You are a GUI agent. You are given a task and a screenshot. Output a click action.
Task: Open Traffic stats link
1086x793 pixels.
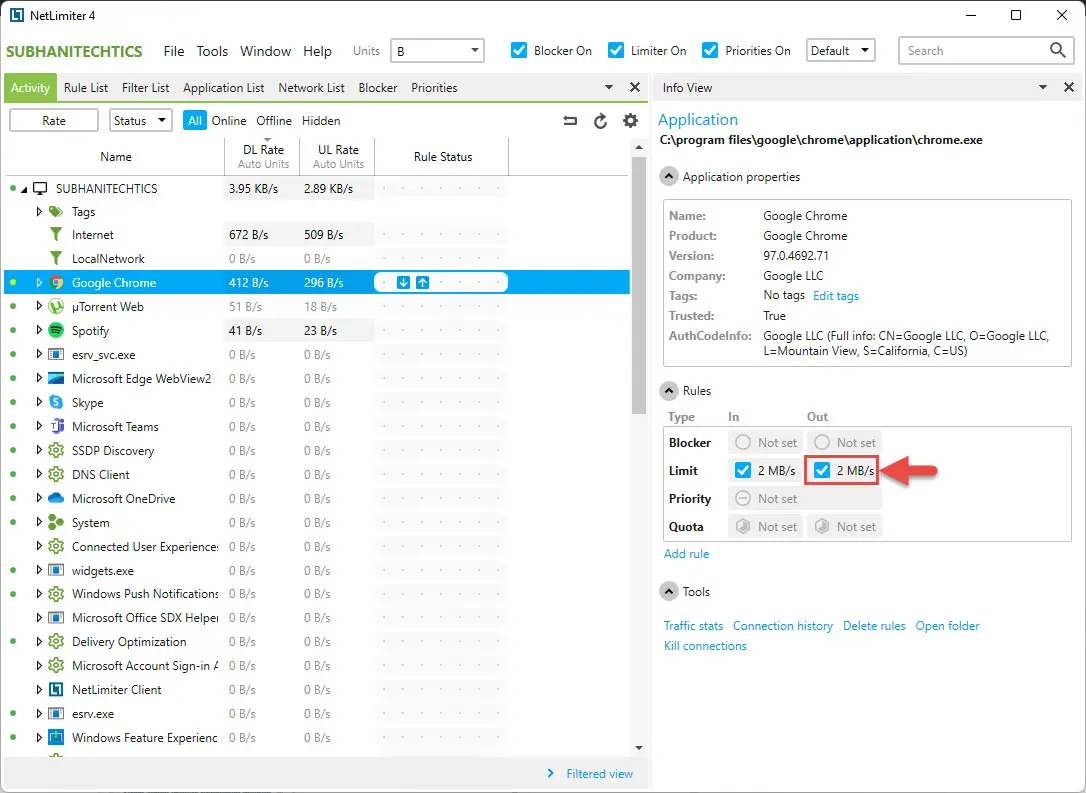tap(693, 625)
